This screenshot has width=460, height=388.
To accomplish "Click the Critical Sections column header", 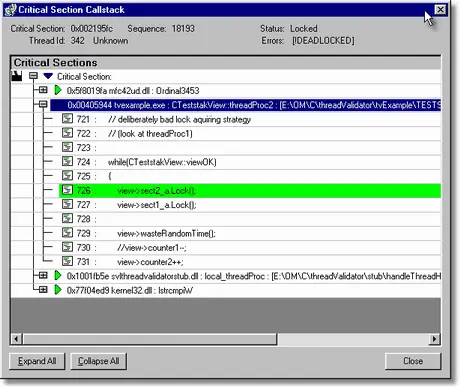I will coord(225,62).
